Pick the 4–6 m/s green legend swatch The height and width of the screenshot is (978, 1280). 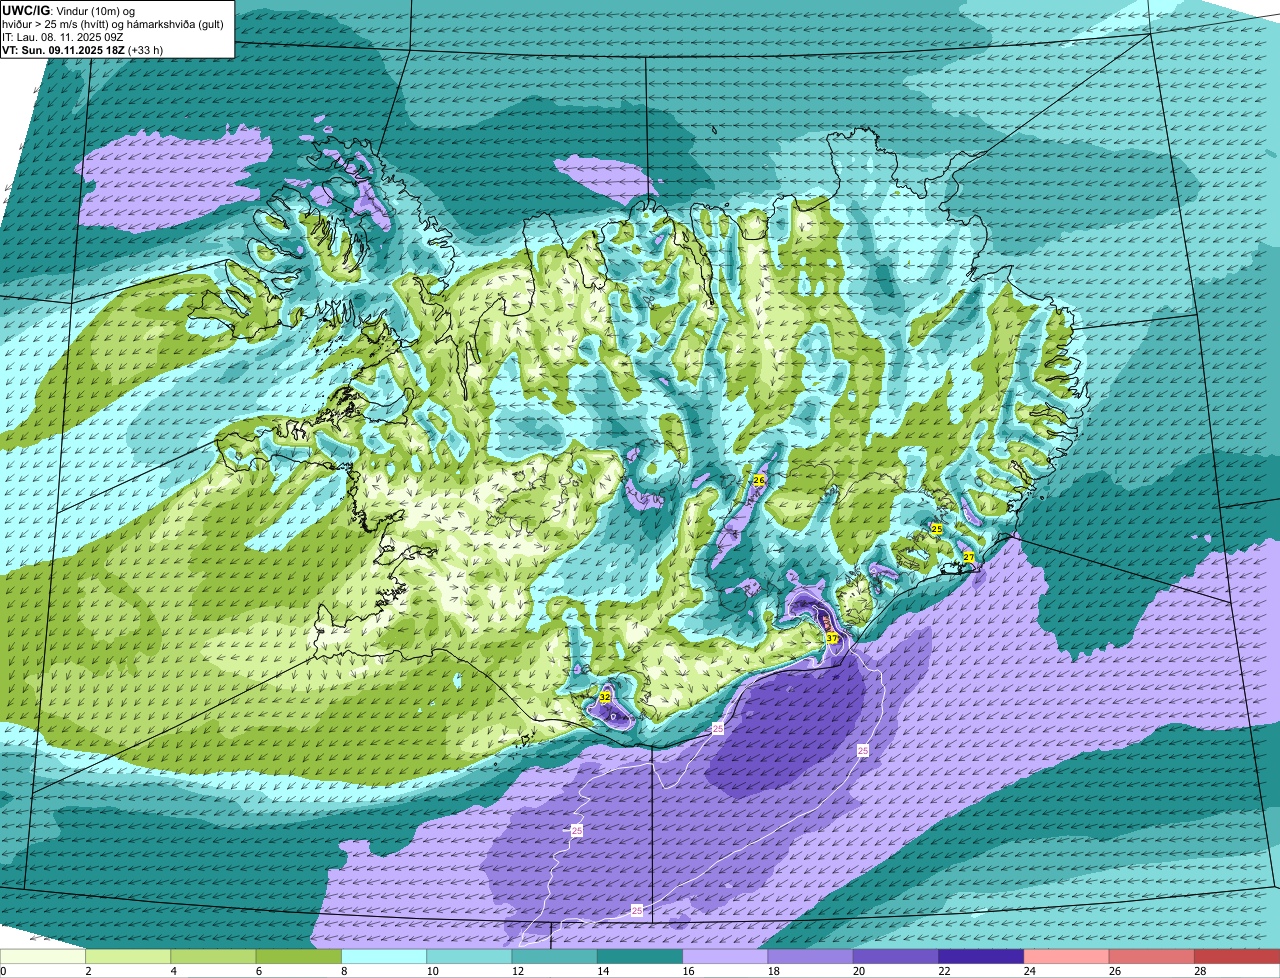click(x=213, y=956)
